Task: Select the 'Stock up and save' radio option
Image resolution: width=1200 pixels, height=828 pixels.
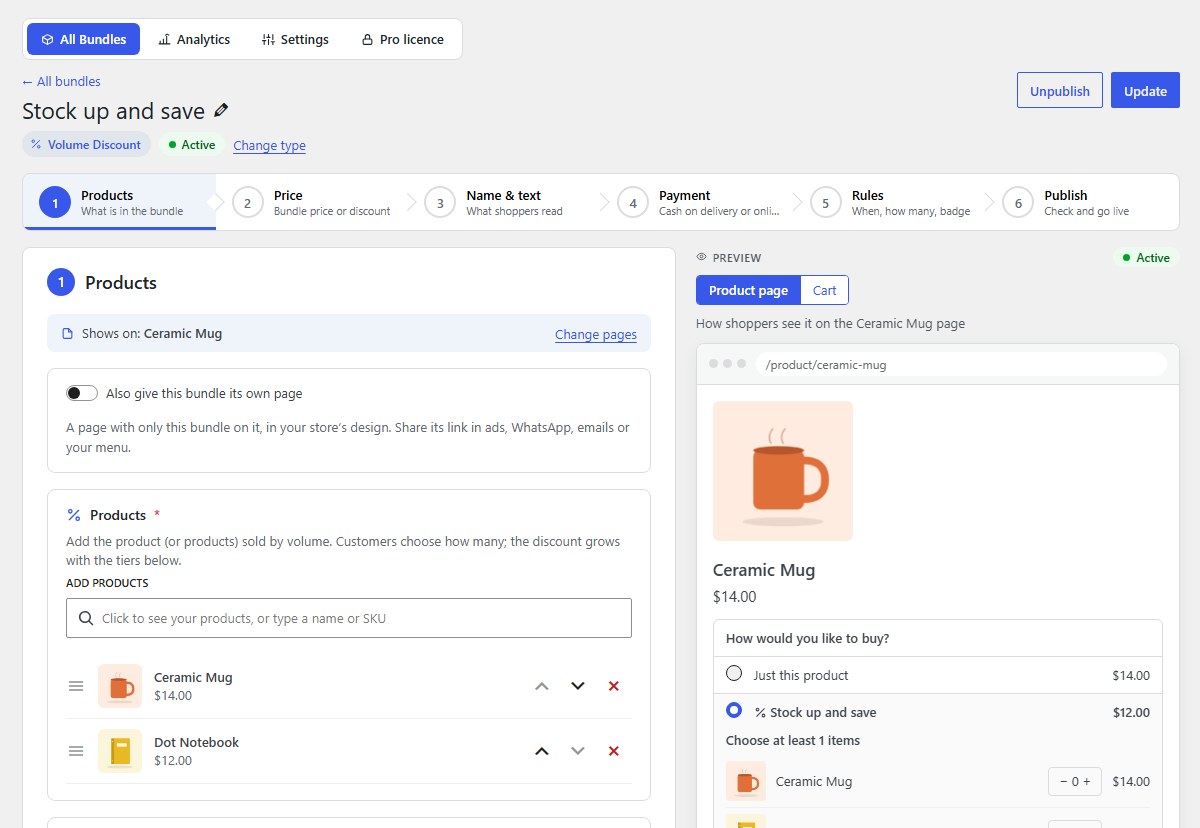Action: pos(734,710)
